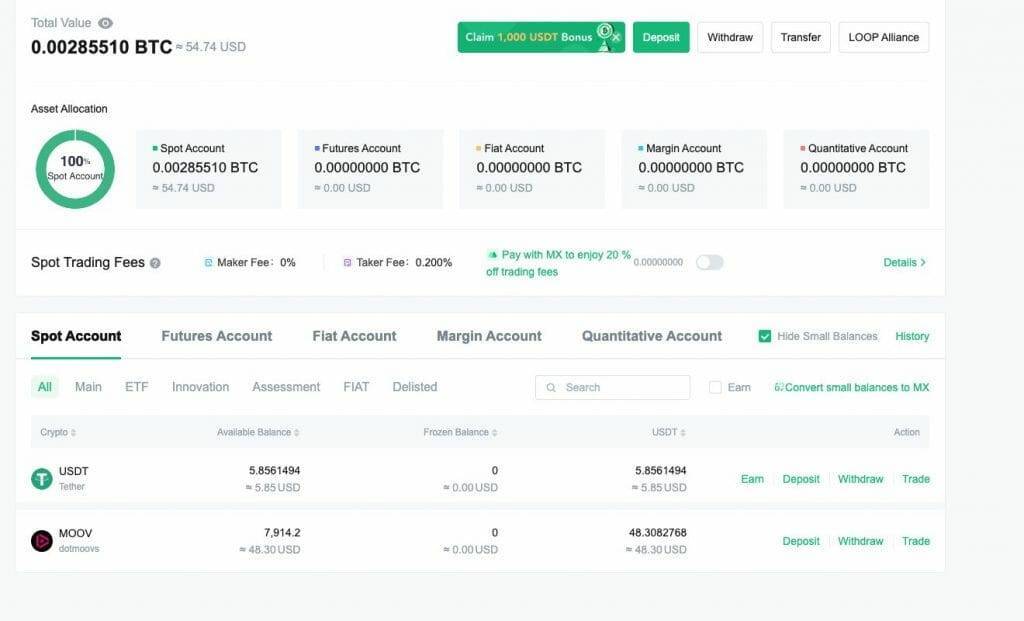Screen dimensions: 1024x621
Task: Open the Fiat Account tab
Action: [355, 336]
